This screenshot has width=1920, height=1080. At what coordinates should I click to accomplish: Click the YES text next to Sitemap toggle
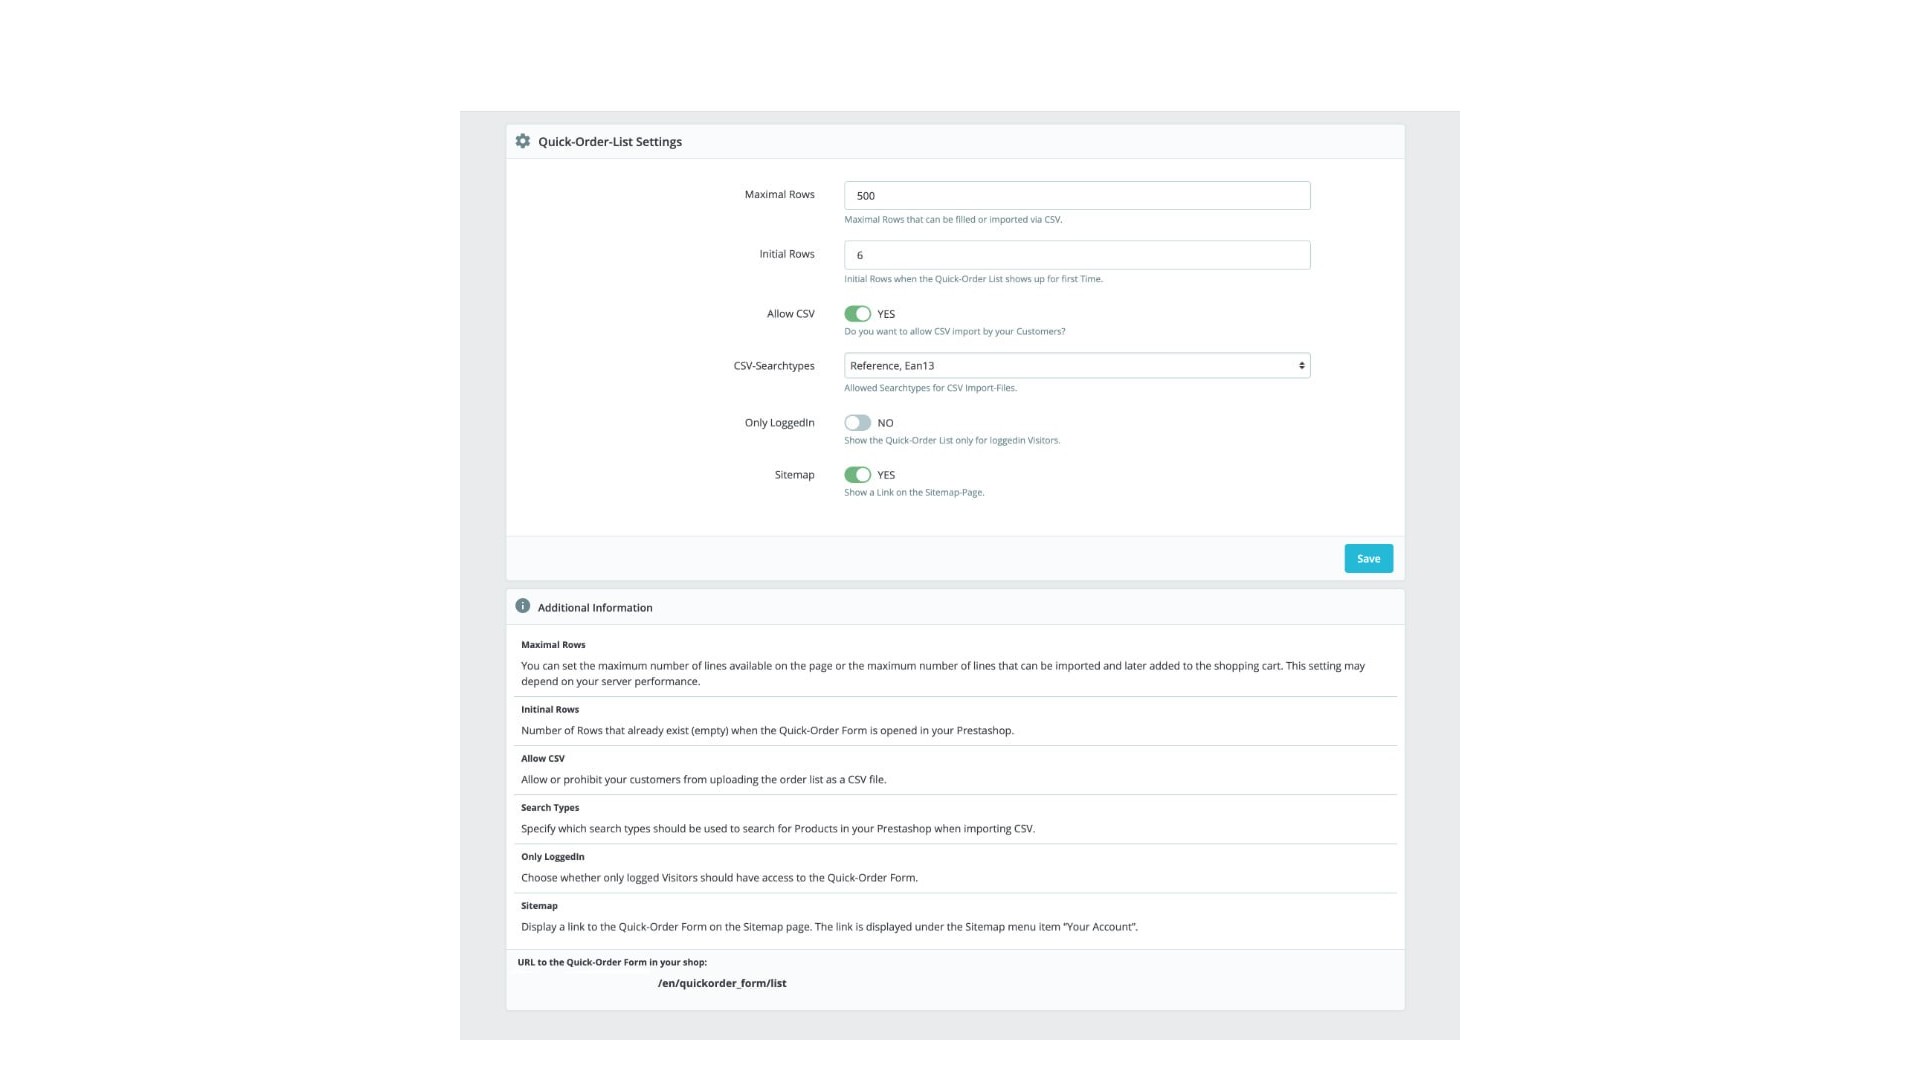tap(886, 475)
